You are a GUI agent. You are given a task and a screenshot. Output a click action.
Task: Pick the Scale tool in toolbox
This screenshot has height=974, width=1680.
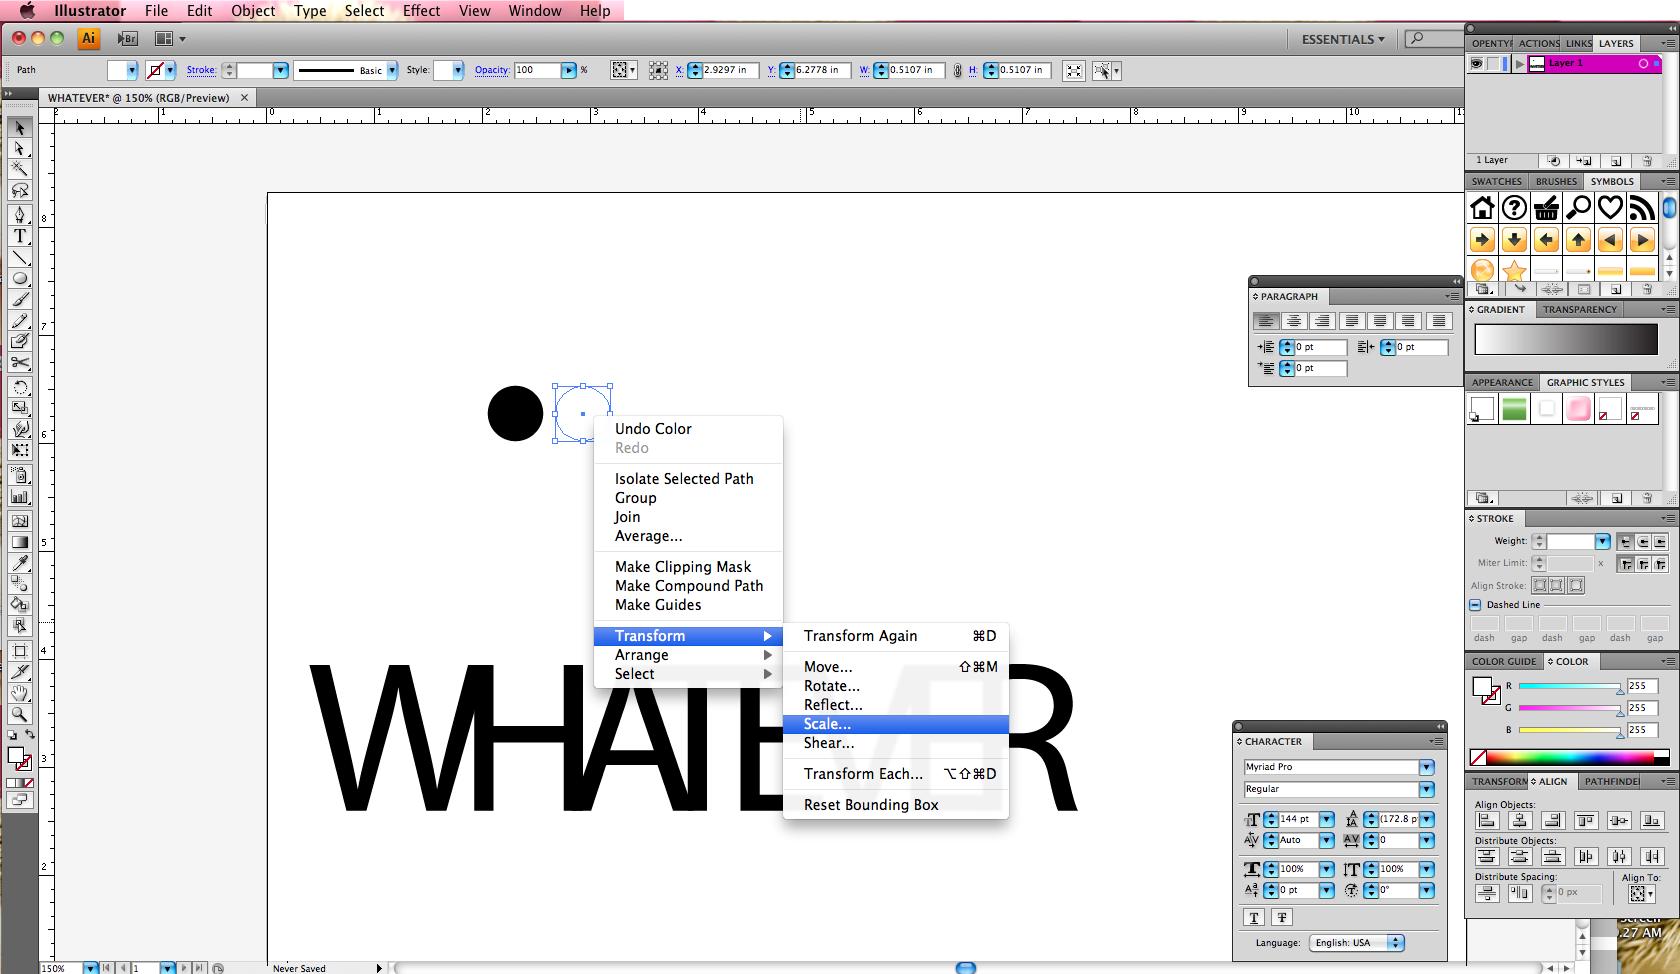point(19,408)
